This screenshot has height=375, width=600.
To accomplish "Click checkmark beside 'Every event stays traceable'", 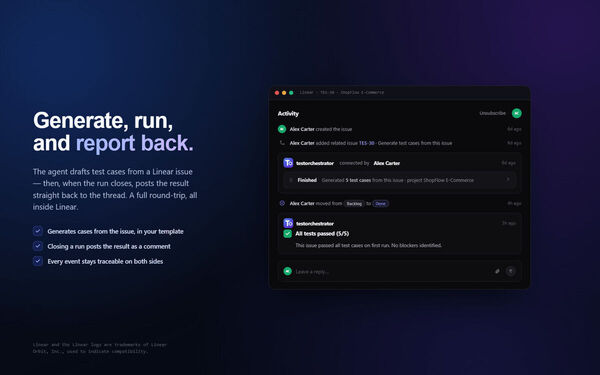I will [x=38, y=261].
